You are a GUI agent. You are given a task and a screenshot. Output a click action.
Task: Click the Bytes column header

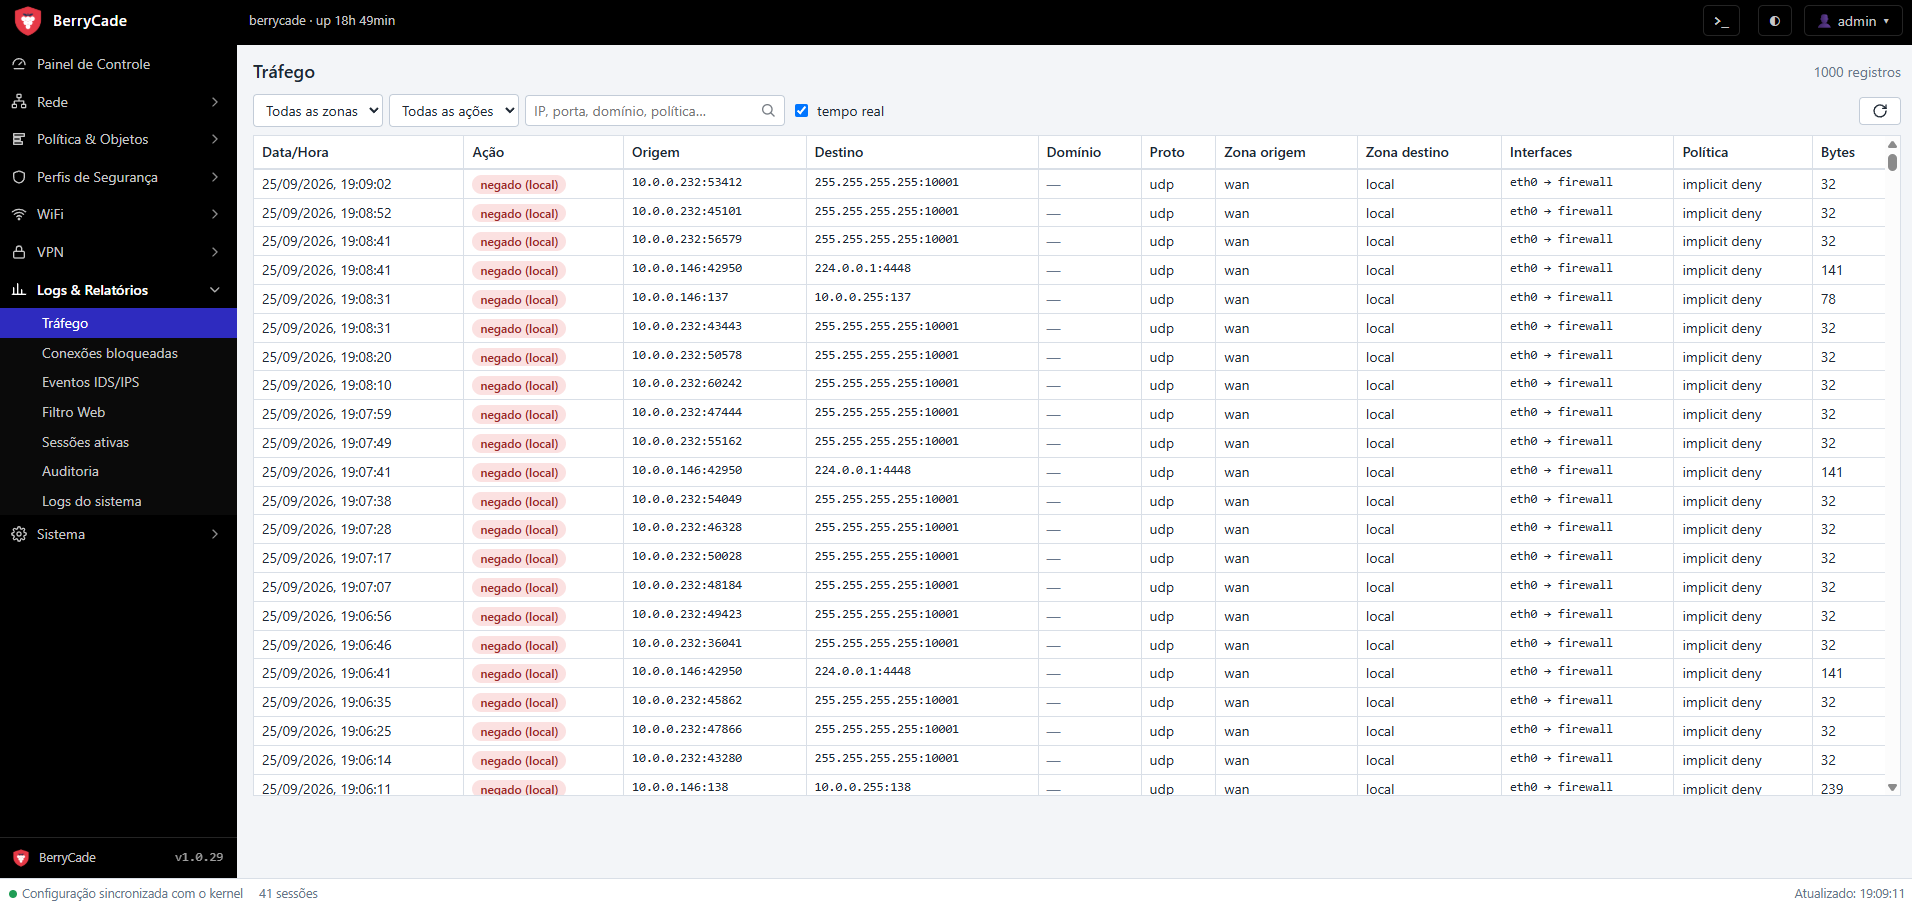click(x=1847, y=152)
